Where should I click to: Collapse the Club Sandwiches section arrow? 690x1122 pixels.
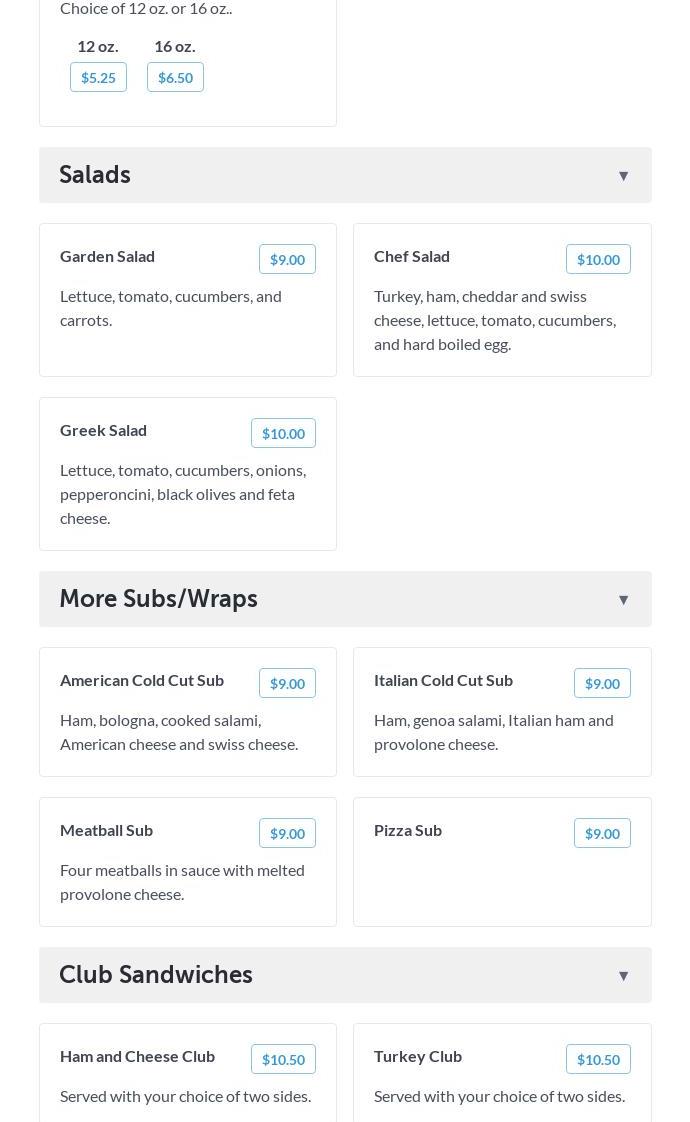(x=623, y=976)
